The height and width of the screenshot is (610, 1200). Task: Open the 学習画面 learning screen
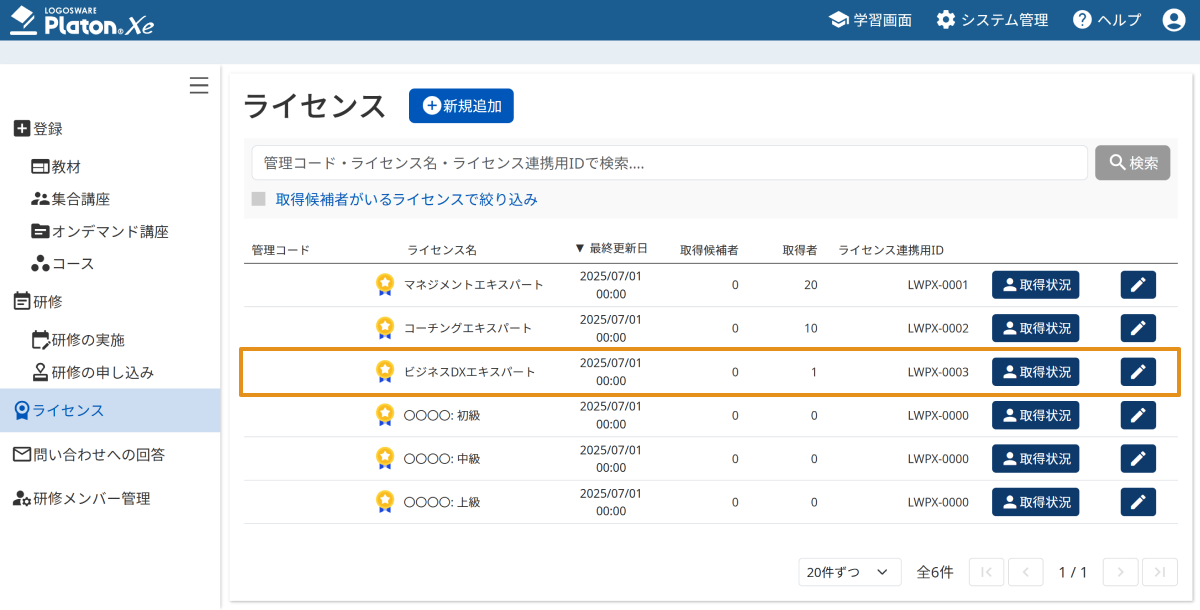(x=871, y=20)
